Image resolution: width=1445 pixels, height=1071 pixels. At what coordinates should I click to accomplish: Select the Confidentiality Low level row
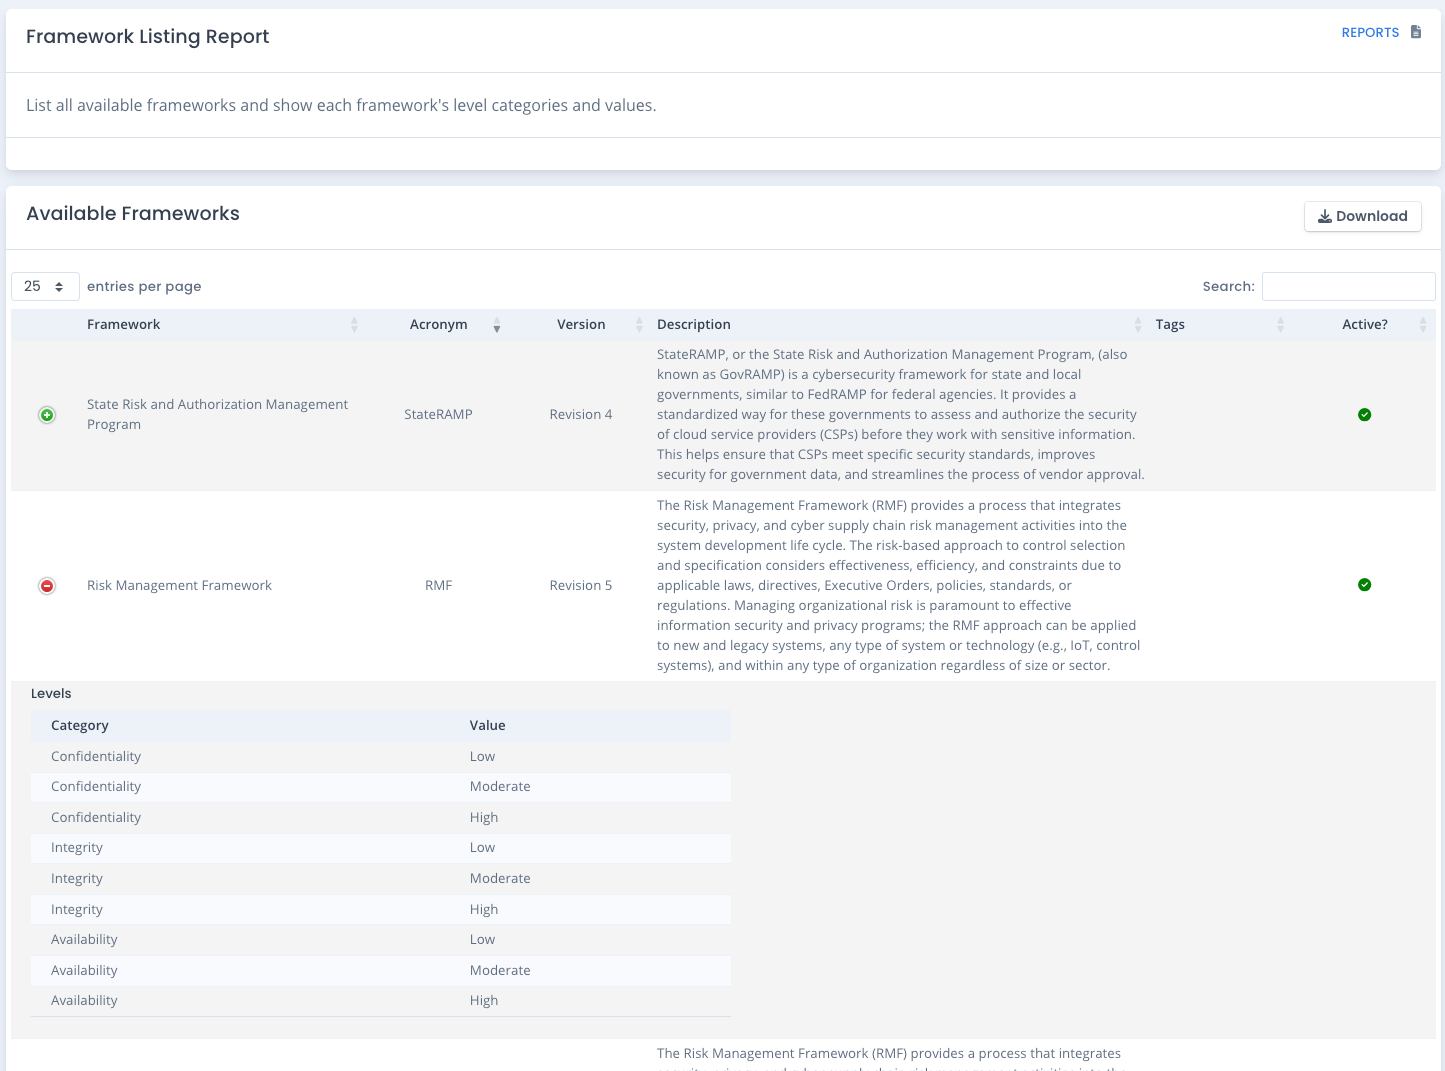380,756
